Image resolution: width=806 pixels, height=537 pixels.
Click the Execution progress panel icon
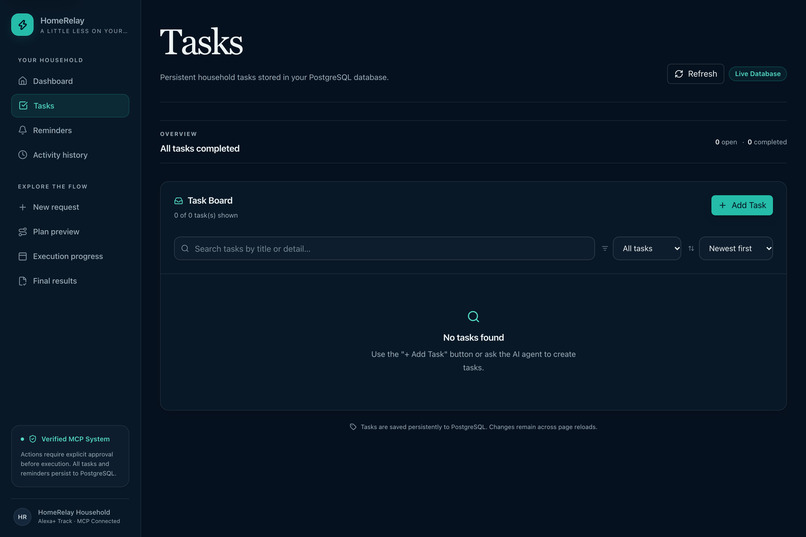[23, 256]
